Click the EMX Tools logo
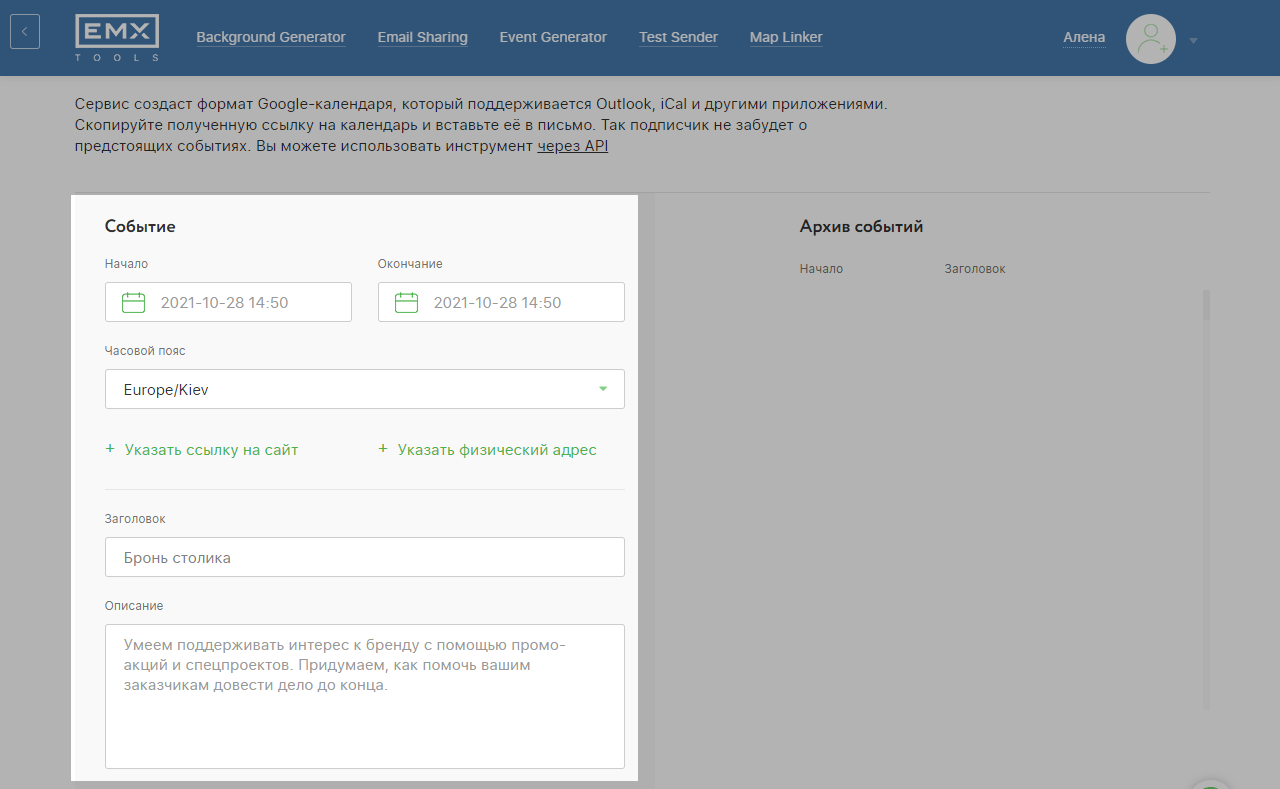1280x789 pixels. click(x=117, y=39)
